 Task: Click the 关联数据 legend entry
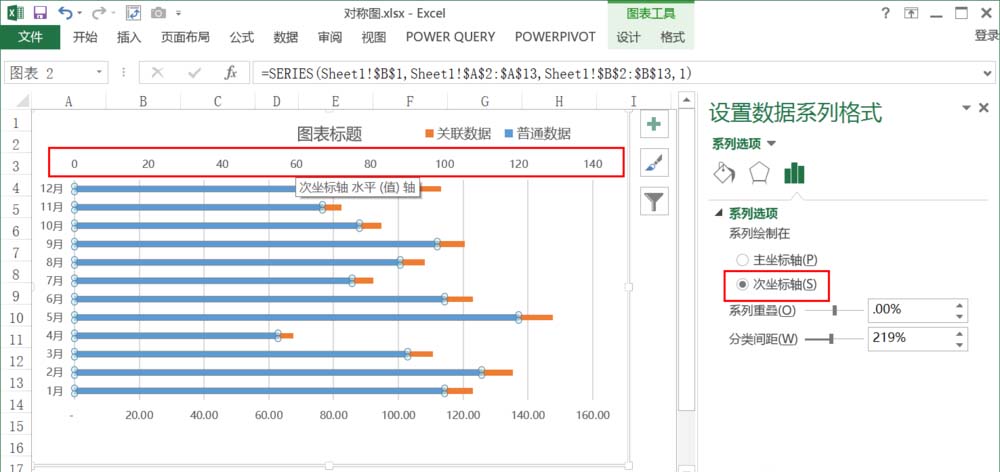tap(458, 134)
